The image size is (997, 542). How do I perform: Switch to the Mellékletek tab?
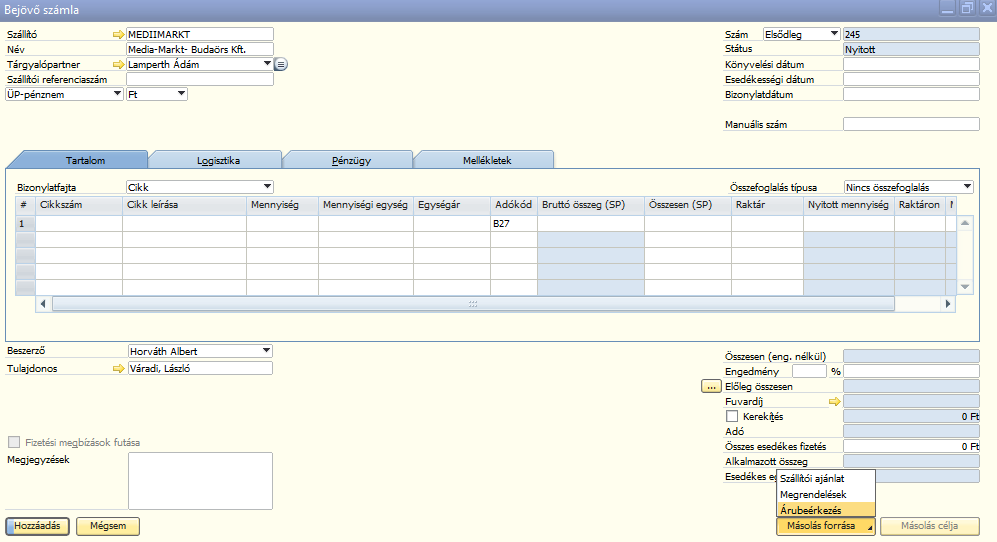tap(487, 160)
